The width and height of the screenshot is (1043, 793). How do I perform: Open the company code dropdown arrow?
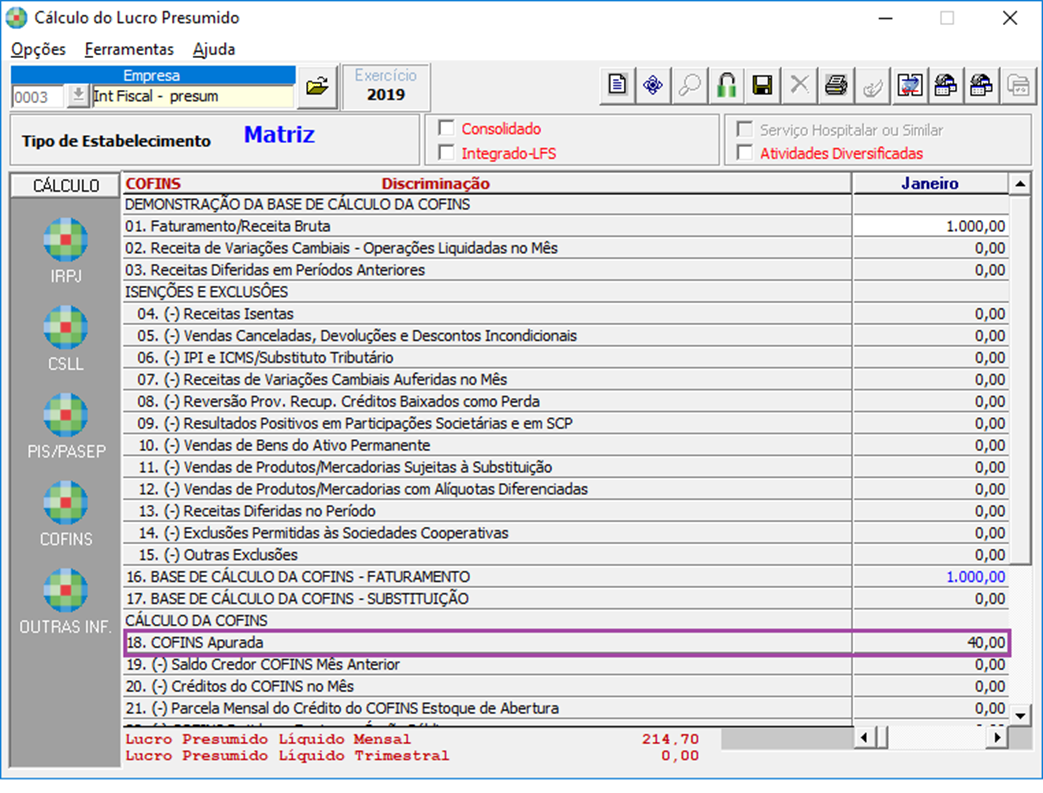coord(78,96)
